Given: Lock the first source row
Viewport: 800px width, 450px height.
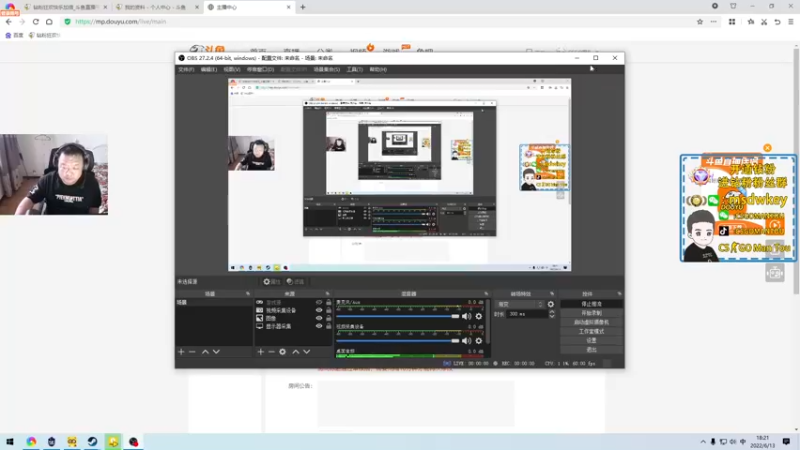Looking at the screenshot, I should (x=329, y=303).
